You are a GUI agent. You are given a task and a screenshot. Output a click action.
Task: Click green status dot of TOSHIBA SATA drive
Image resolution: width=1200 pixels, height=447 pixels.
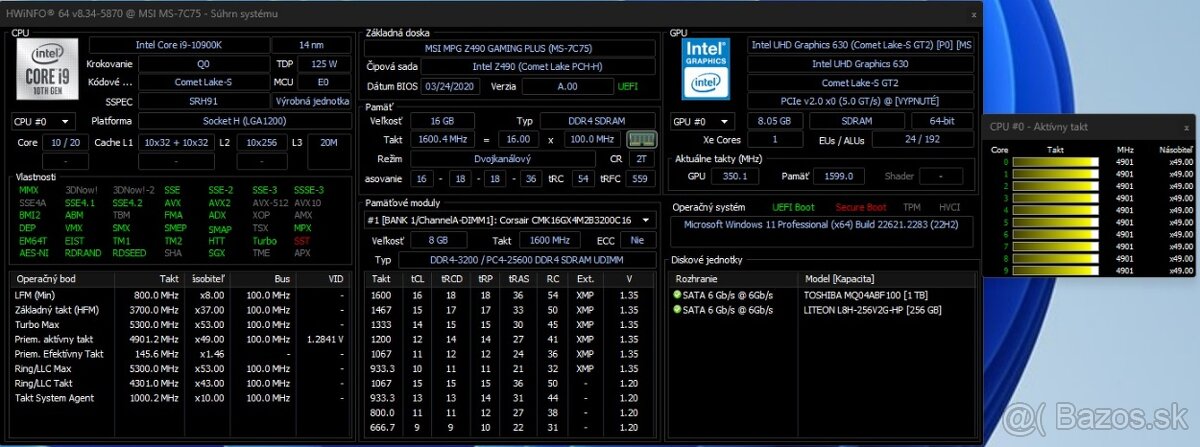coord(677,296)
